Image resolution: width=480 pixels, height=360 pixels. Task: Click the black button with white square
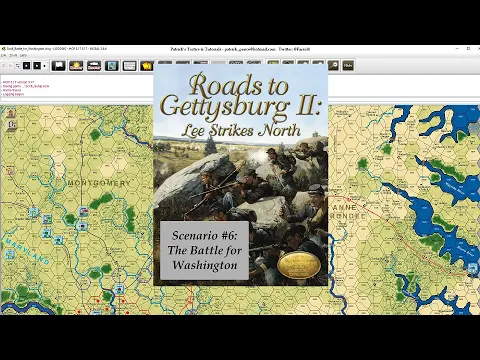pos(27,66)
